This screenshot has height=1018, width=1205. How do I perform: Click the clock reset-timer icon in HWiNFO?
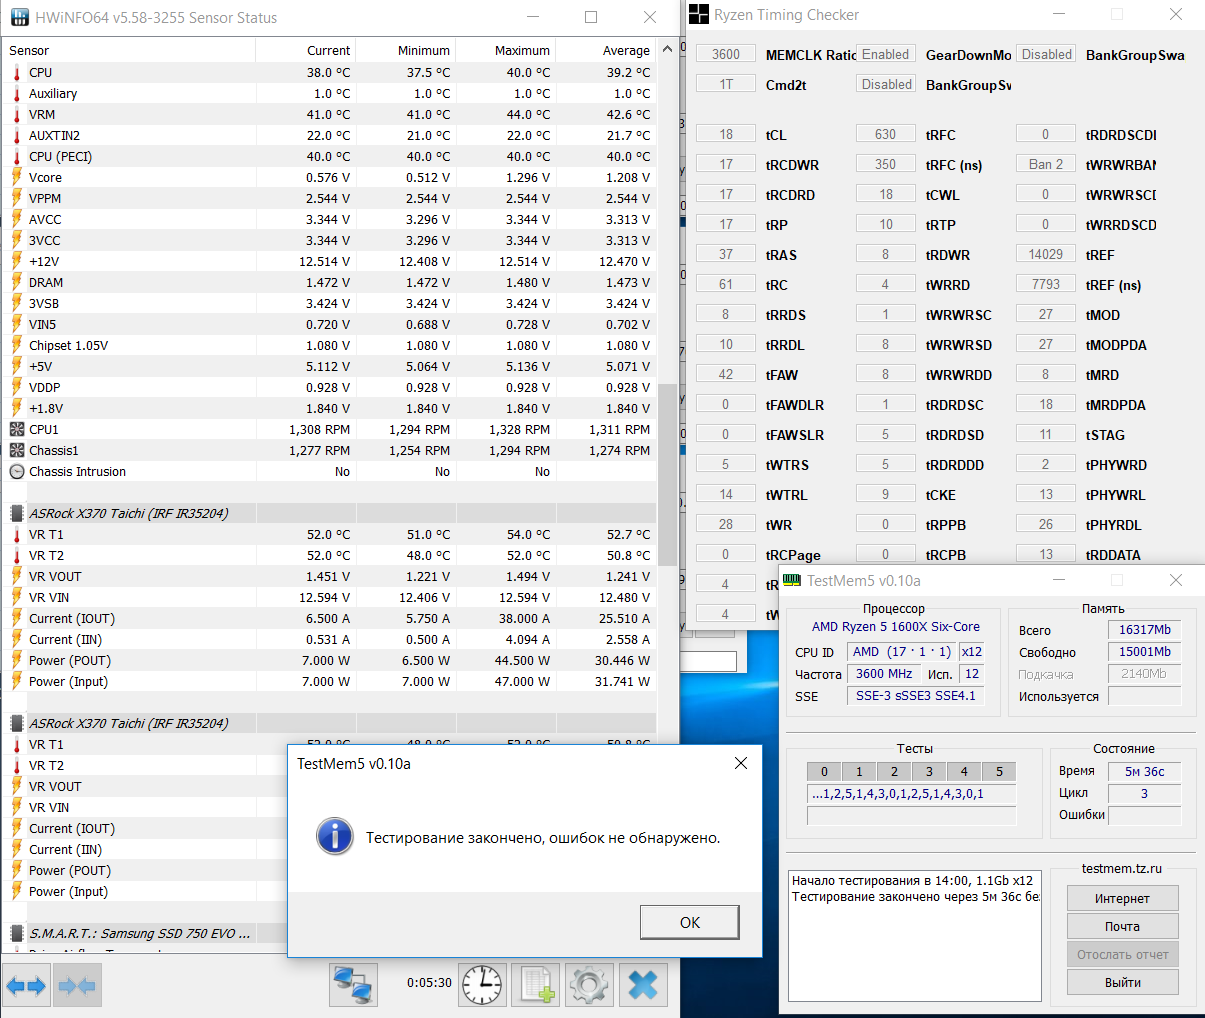483,985
